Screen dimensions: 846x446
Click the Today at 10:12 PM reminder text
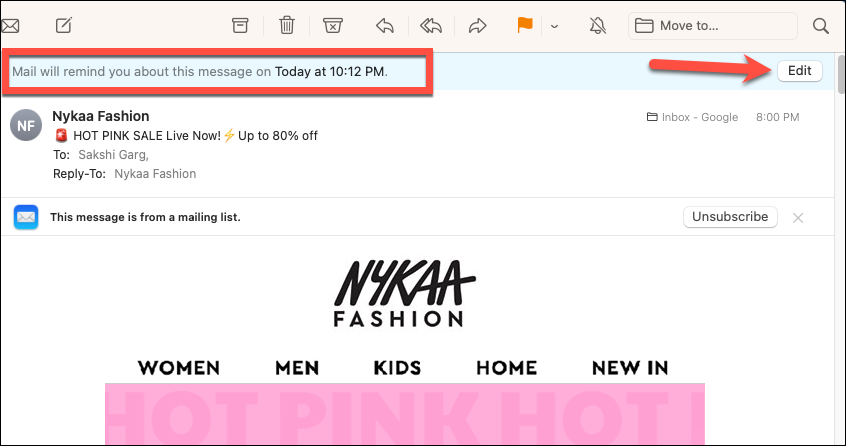[x=331, y=72]
